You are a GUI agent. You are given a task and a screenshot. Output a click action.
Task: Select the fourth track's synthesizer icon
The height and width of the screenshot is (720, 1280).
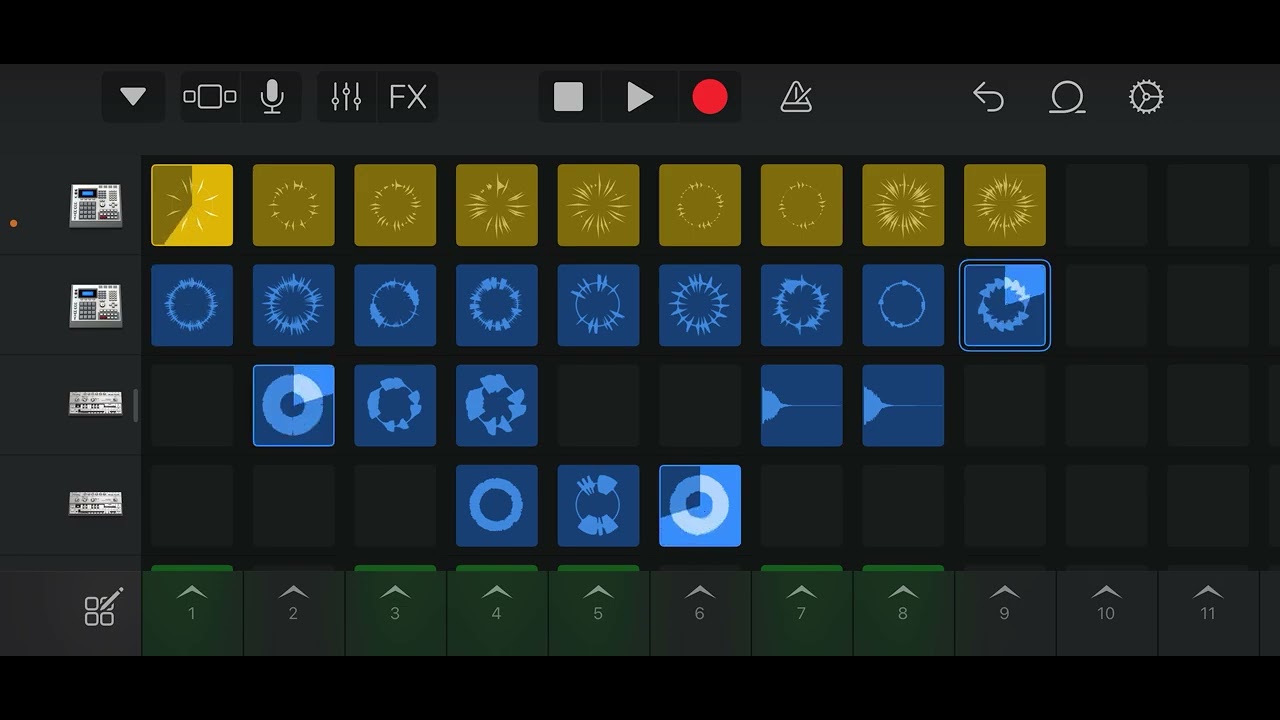[96, 505]
